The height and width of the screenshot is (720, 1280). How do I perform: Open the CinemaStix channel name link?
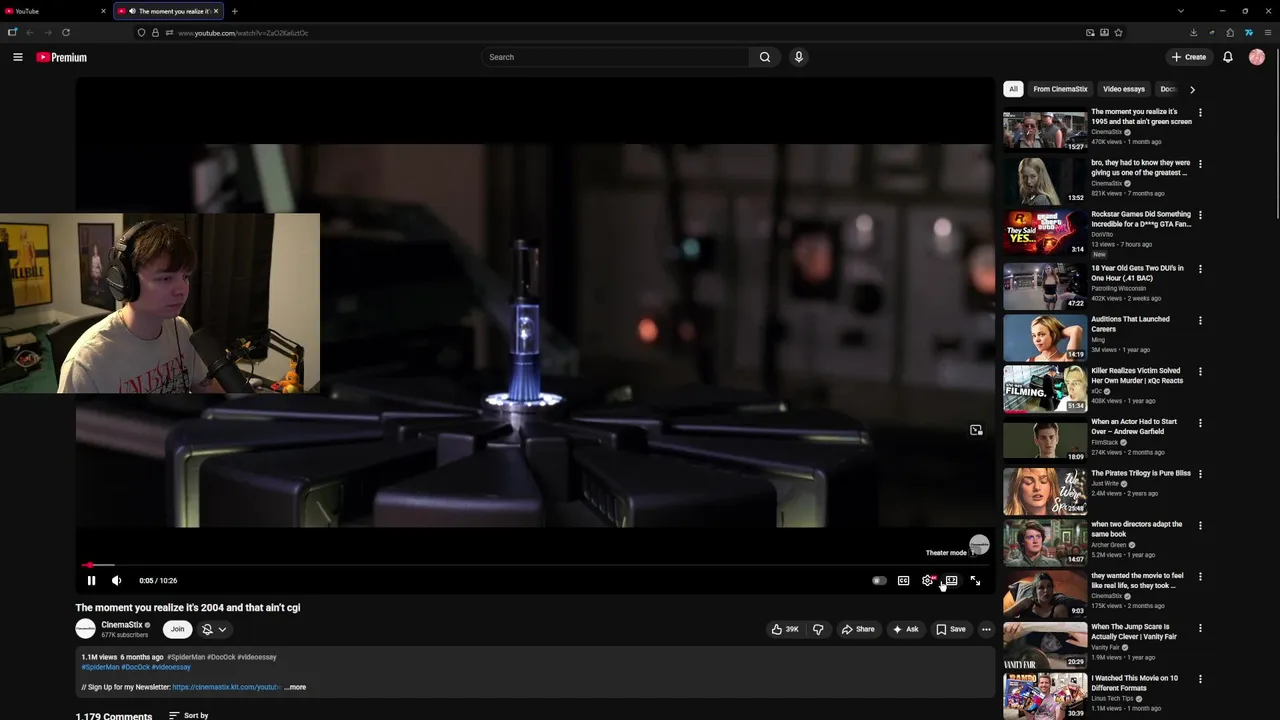tap(121, 625)
